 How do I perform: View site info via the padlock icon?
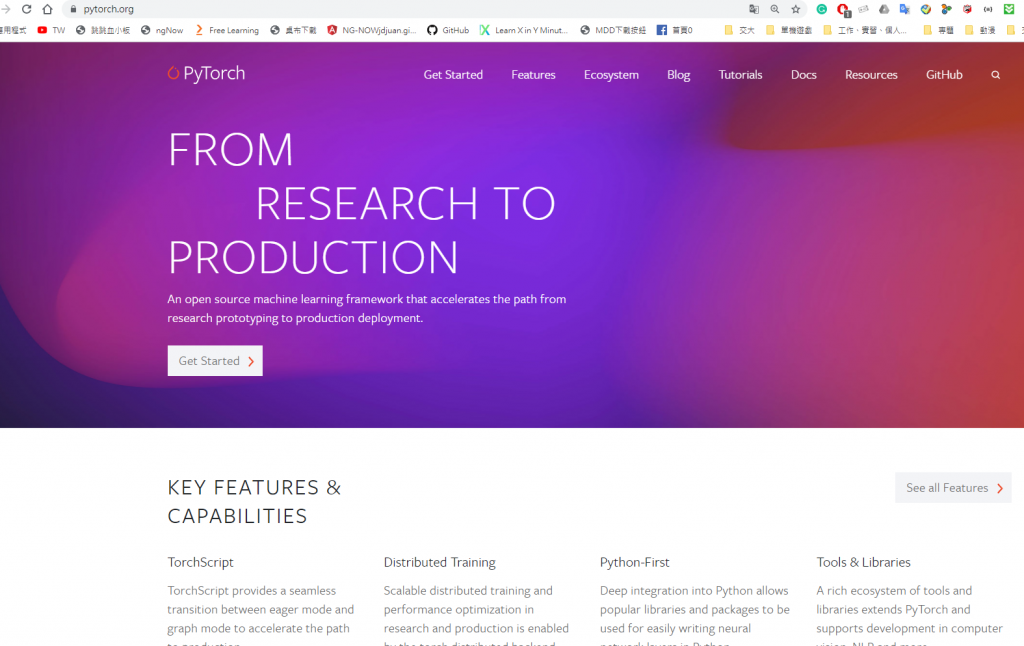tap(73, 9)
